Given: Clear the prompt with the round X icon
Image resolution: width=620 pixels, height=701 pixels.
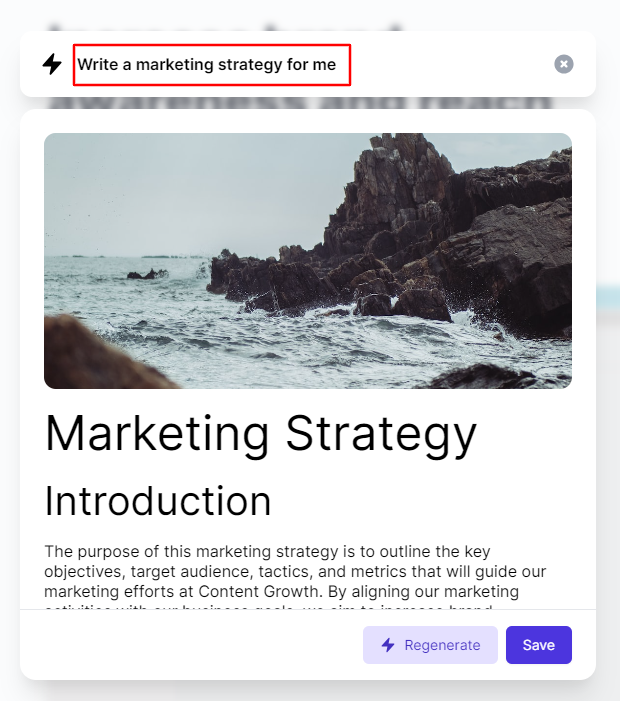Looking at the screenshot, I should click(x=564, y=64).
